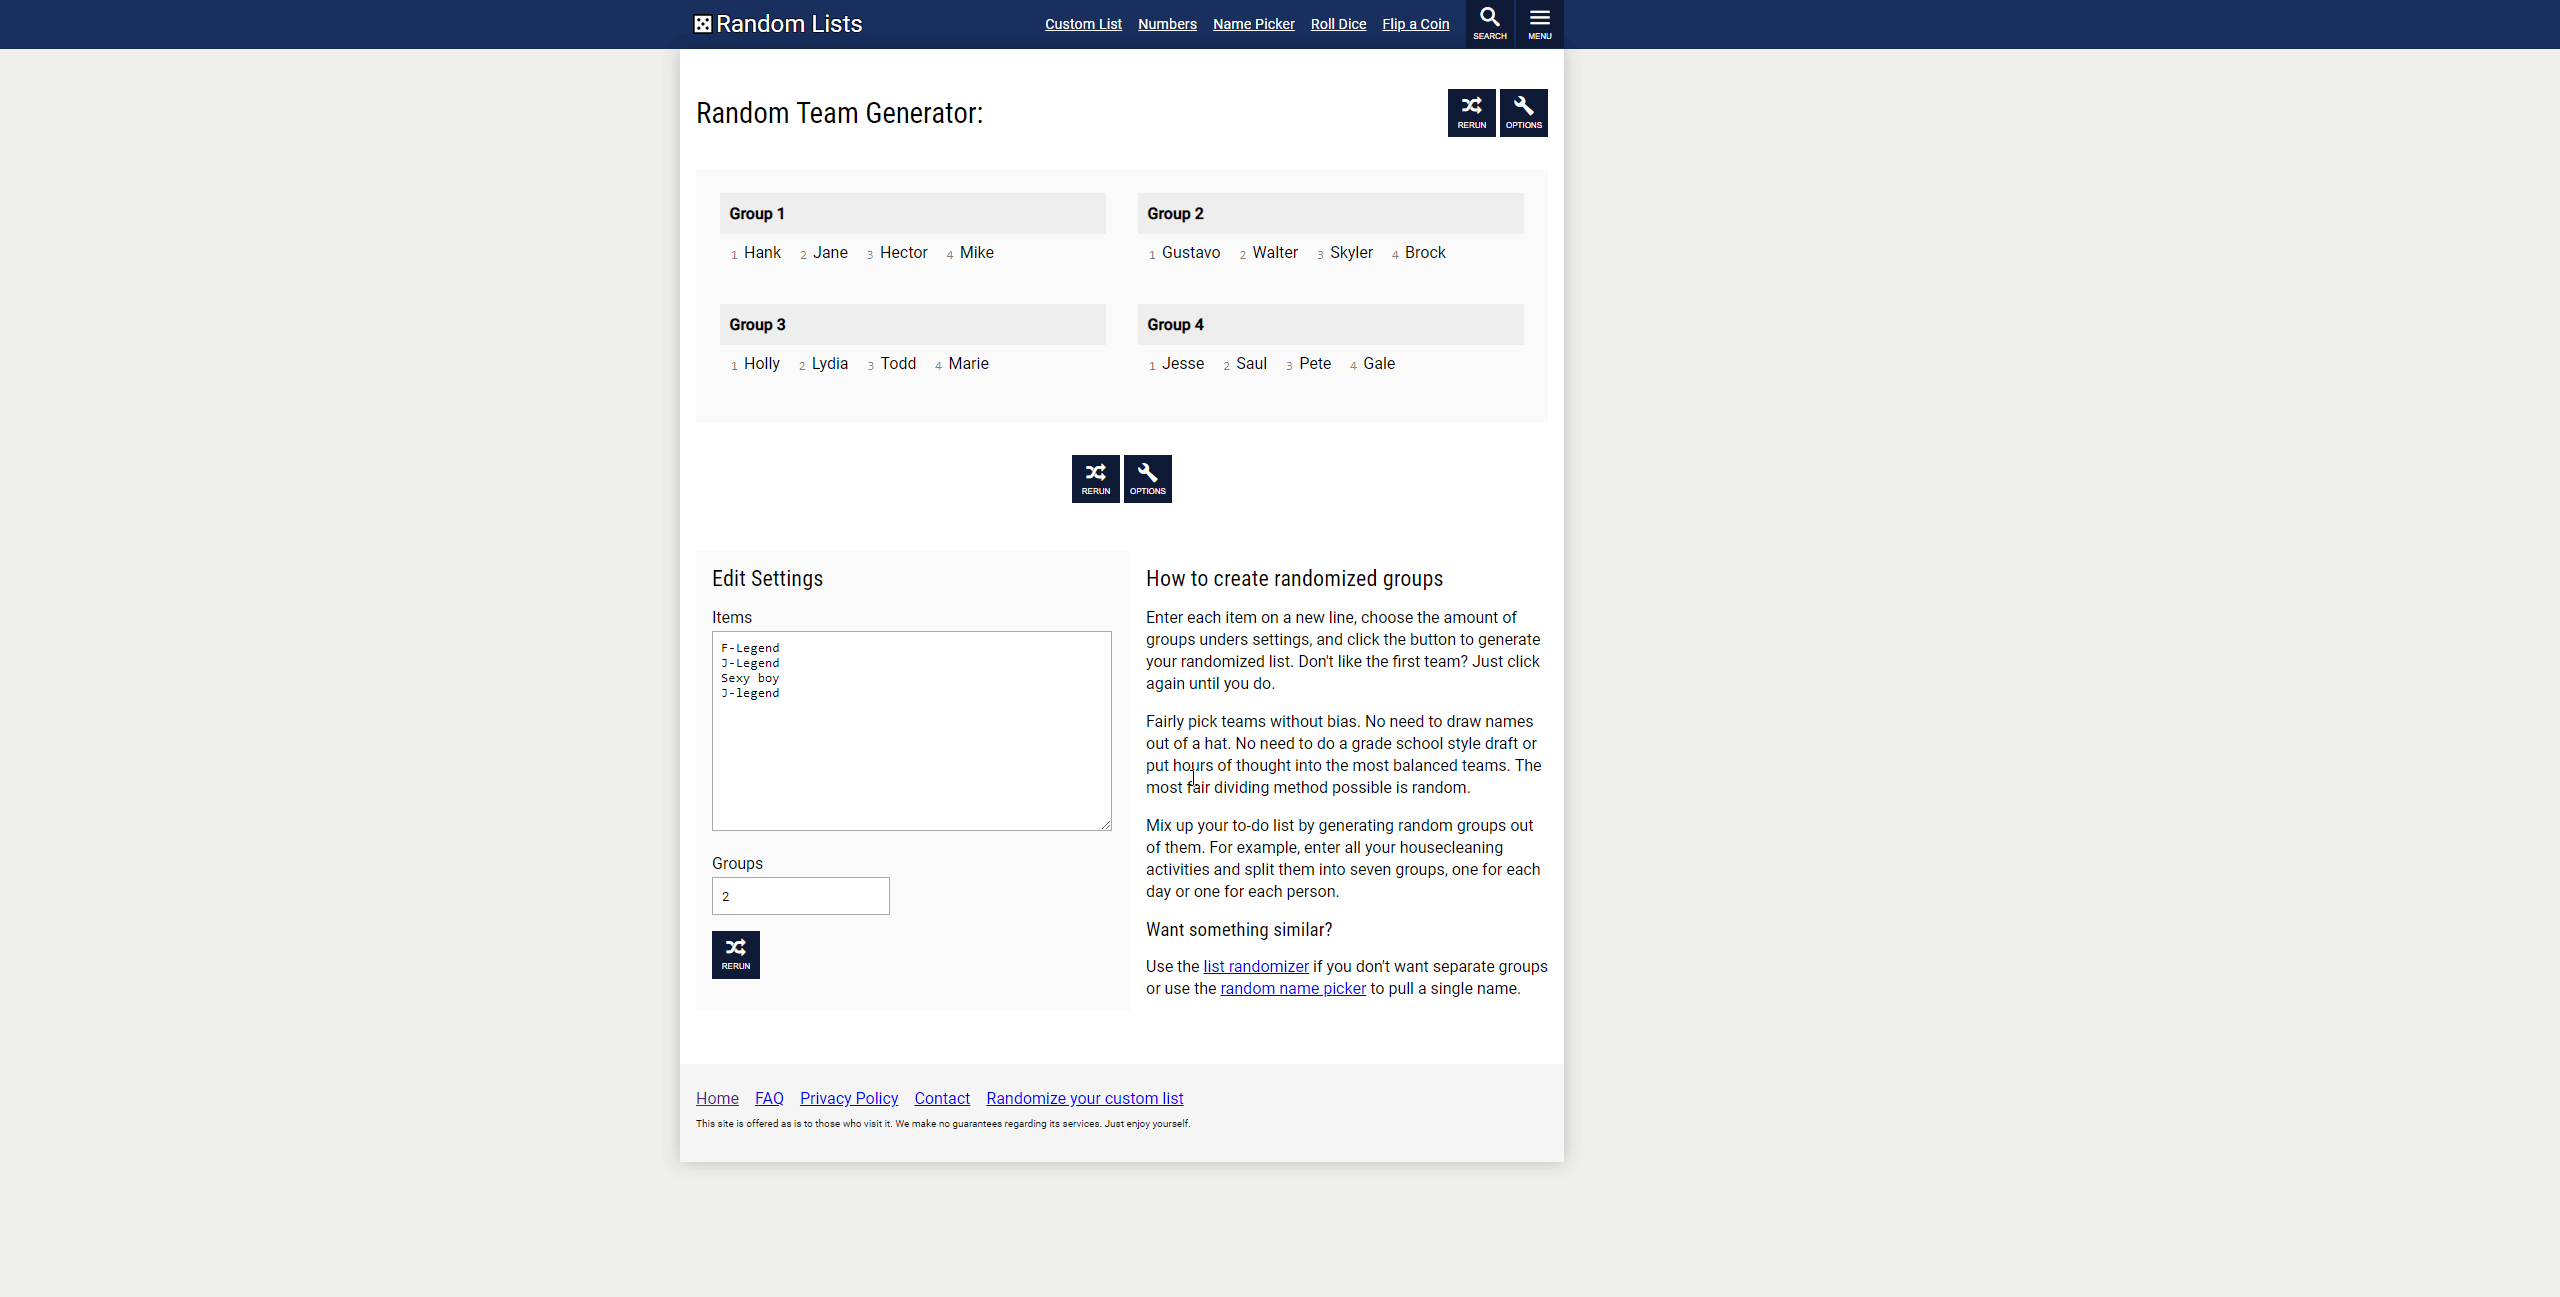The height and width of the screenshot is (1297, 2560).
Task: Follow the list randomizer link
Action: [x=1255, y=966]
